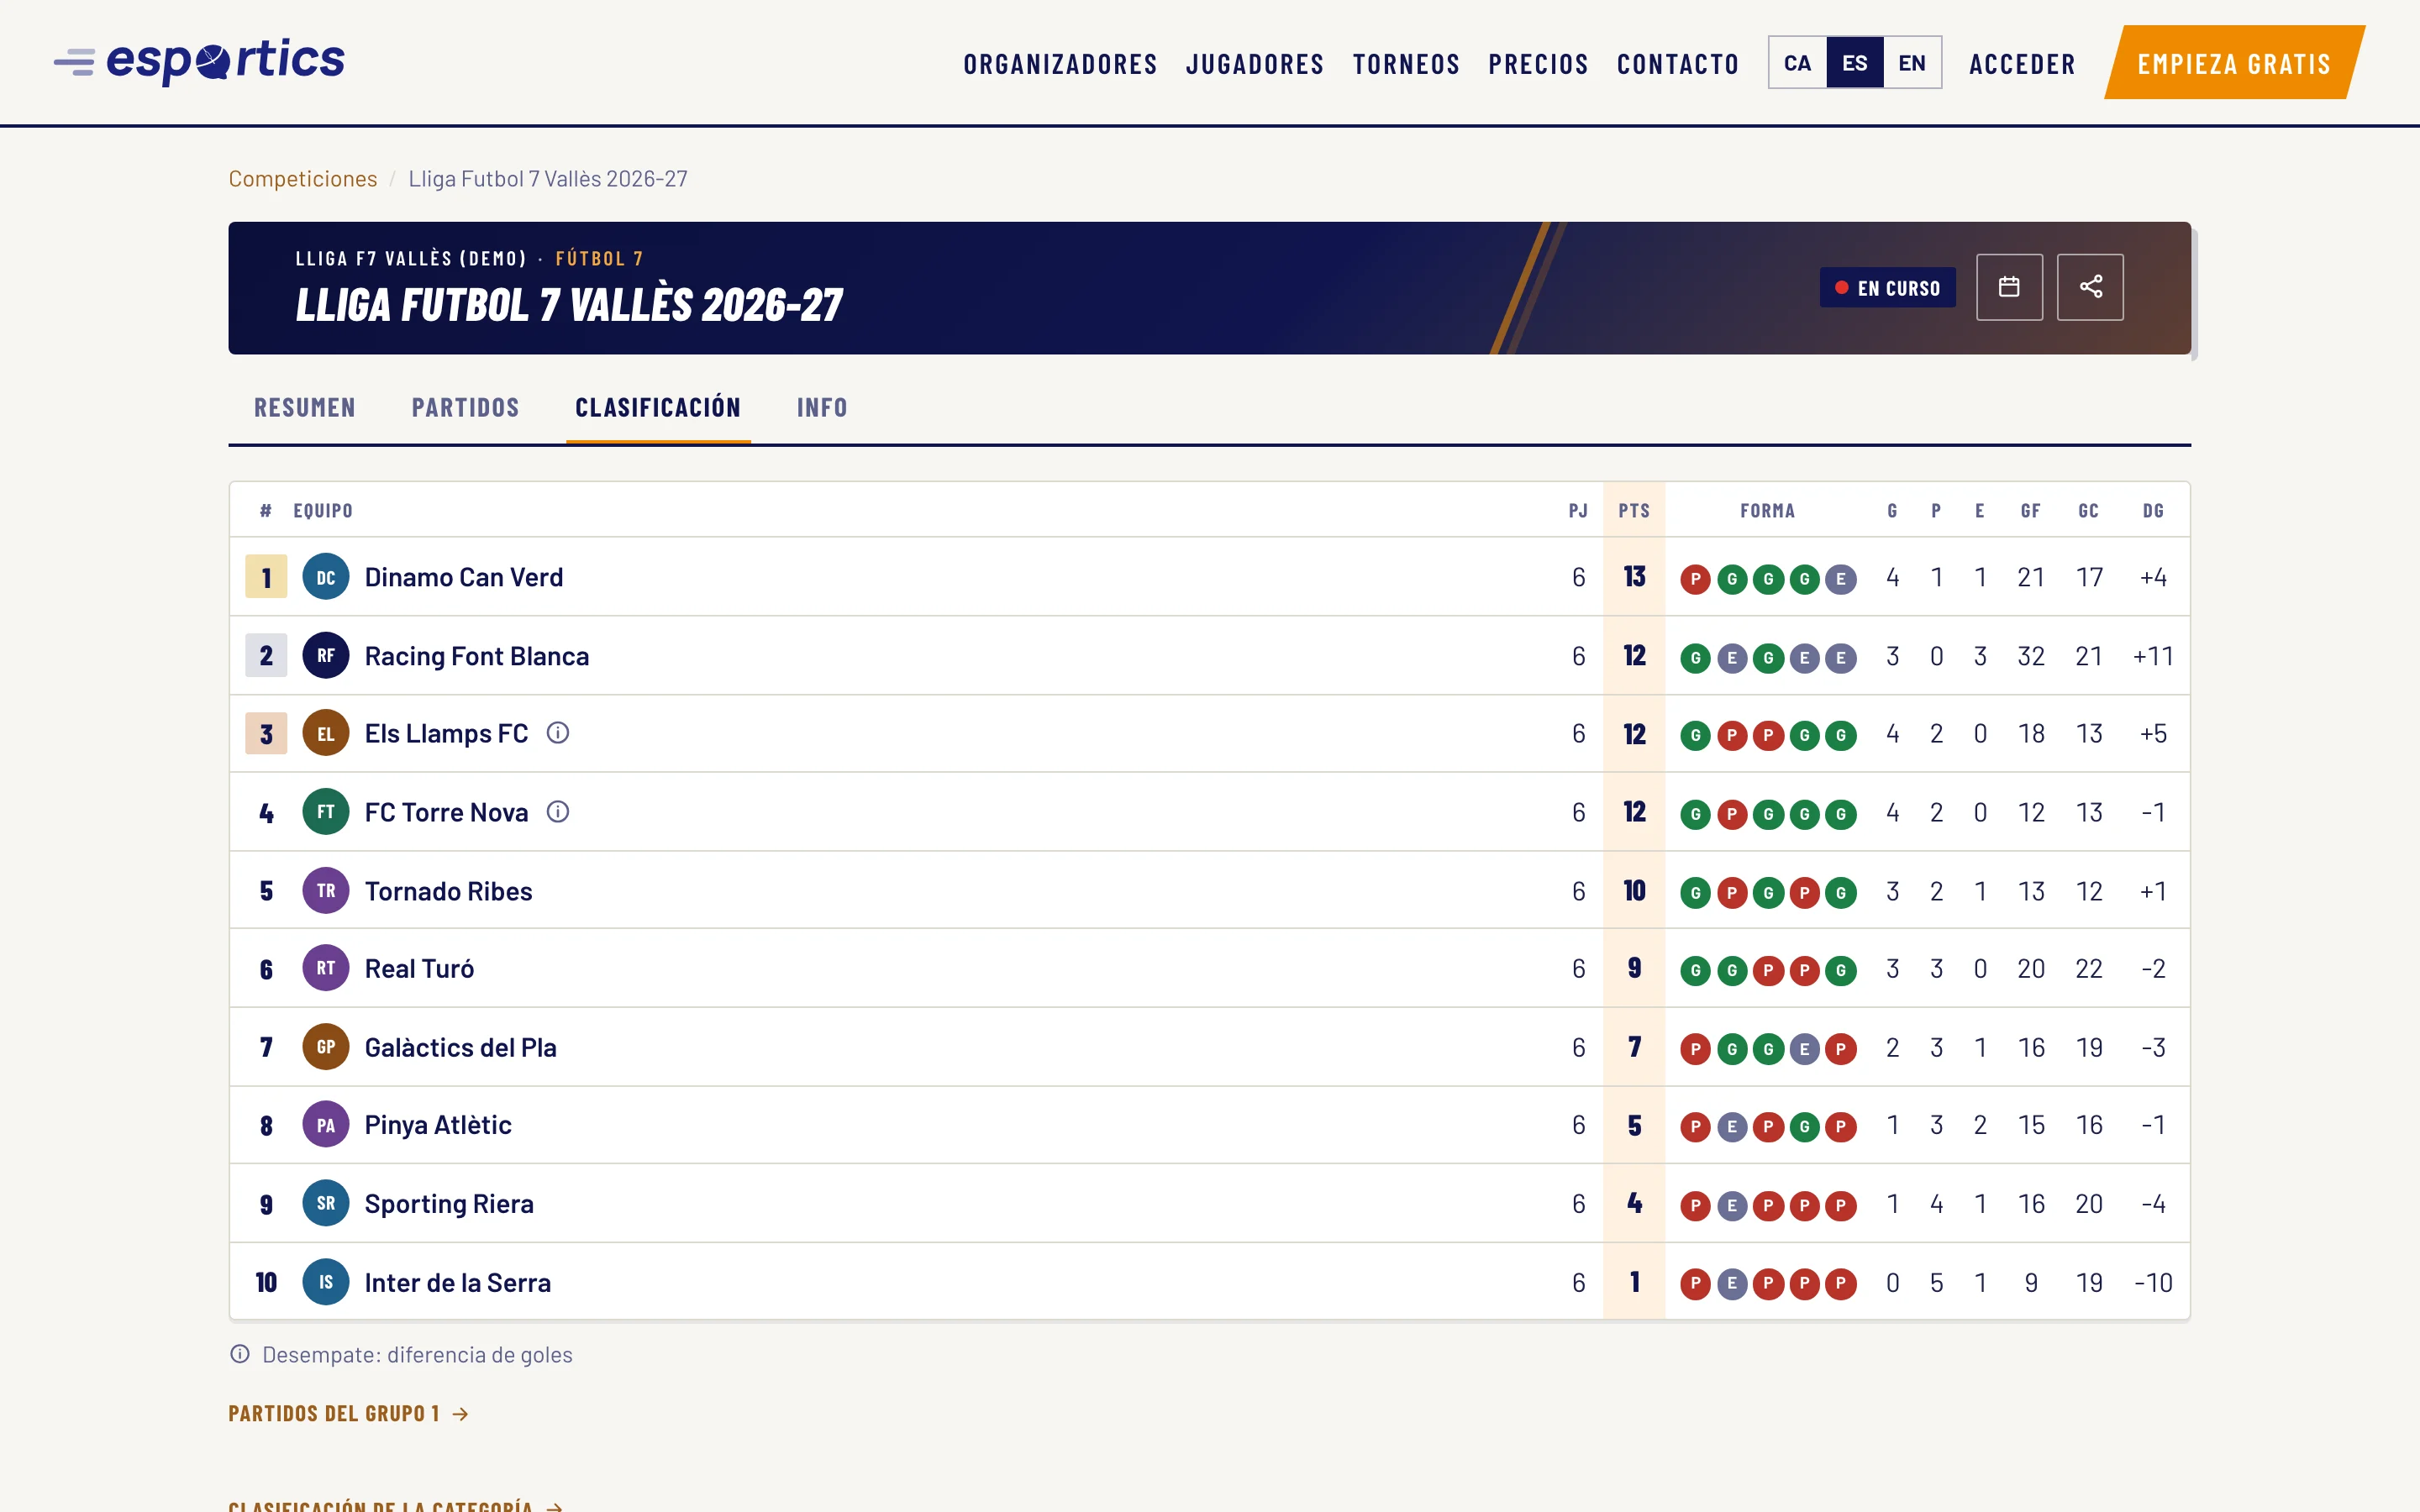Screen dimensions: 2420x1512
Task: Click the RF avatar of Racing Font Blanca
Action: tap(326, 656)
